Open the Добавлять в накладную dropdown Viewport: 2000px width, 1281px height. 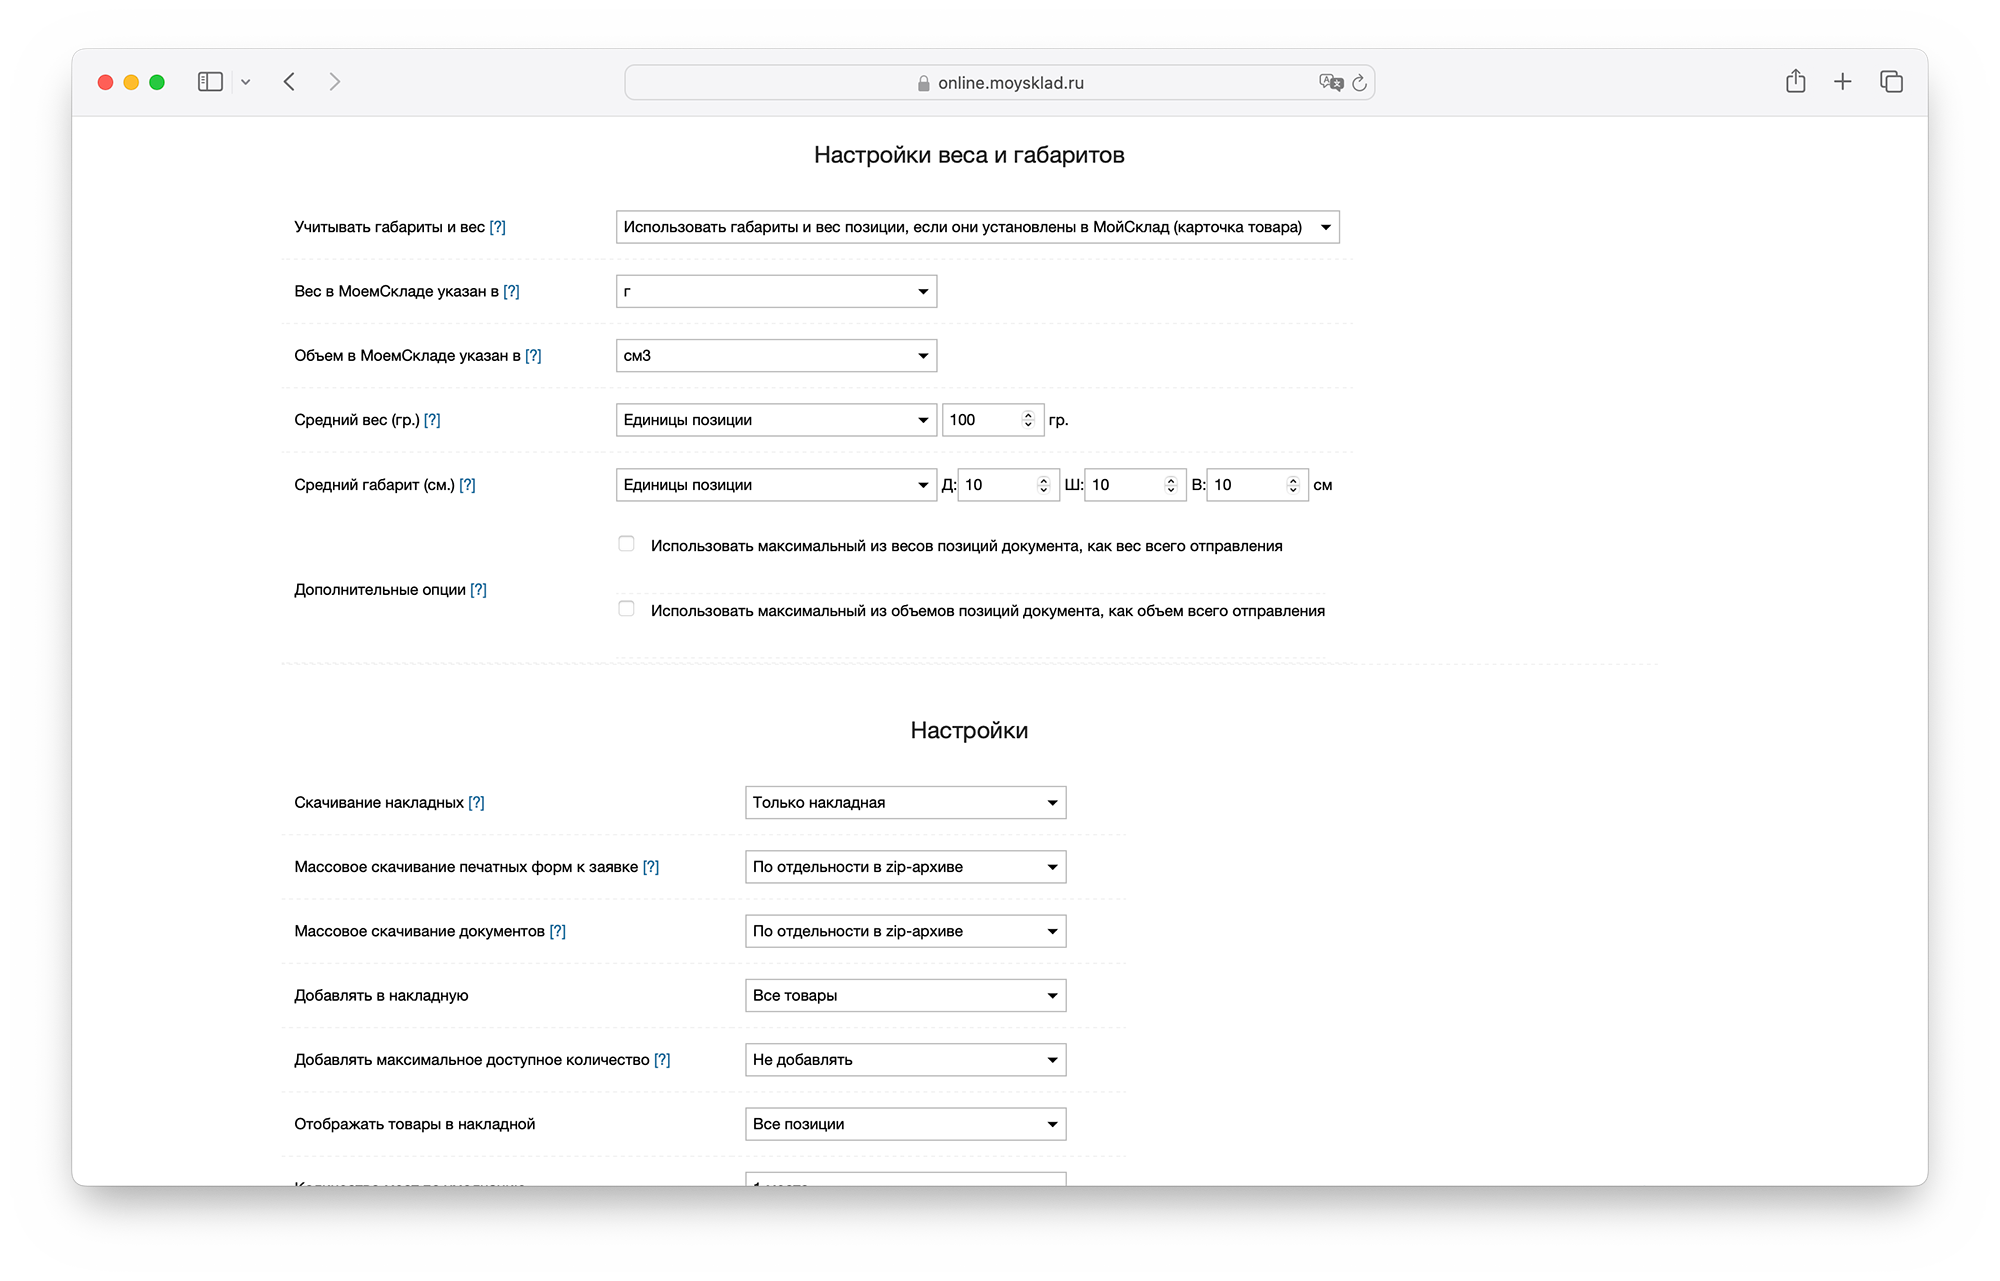pyautogui.click(x=905, y=996)
